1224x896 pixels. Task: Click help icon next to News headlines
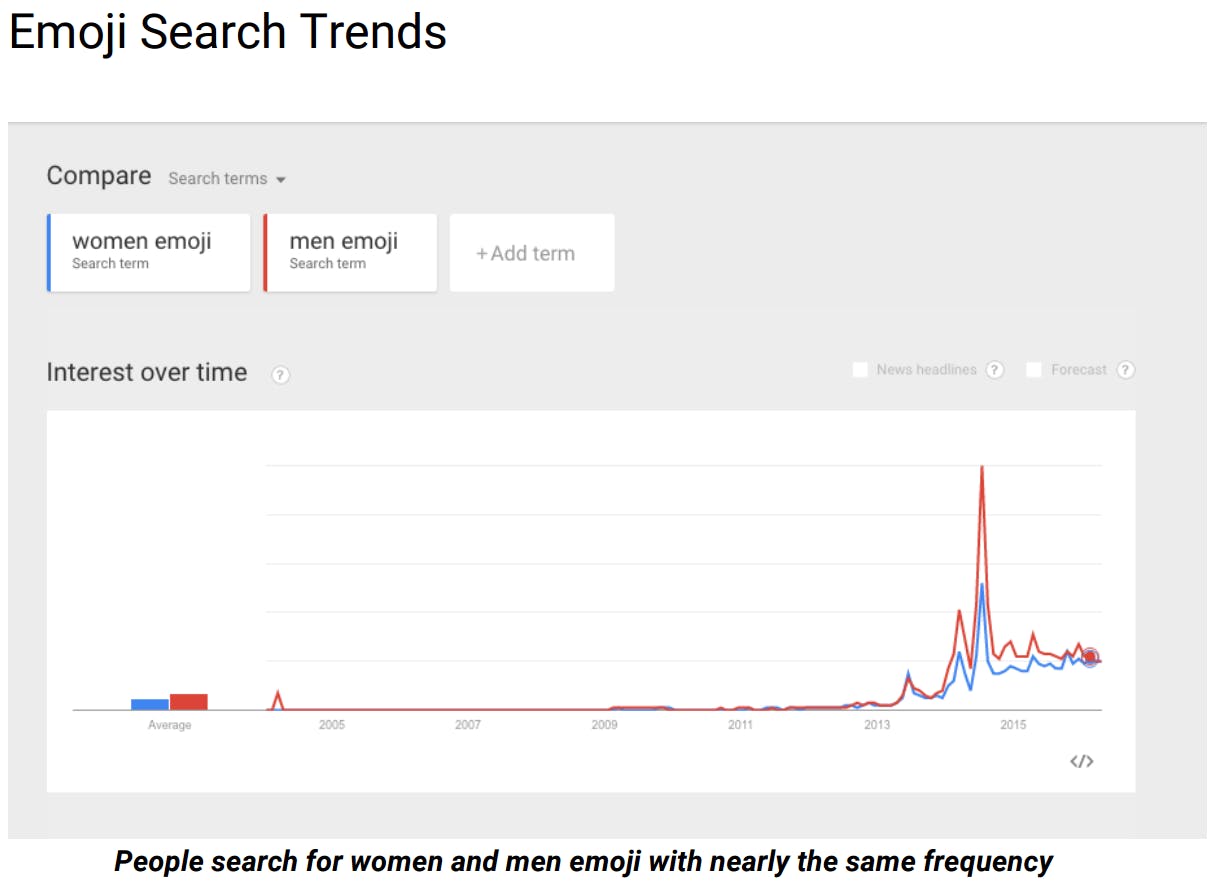994,370
